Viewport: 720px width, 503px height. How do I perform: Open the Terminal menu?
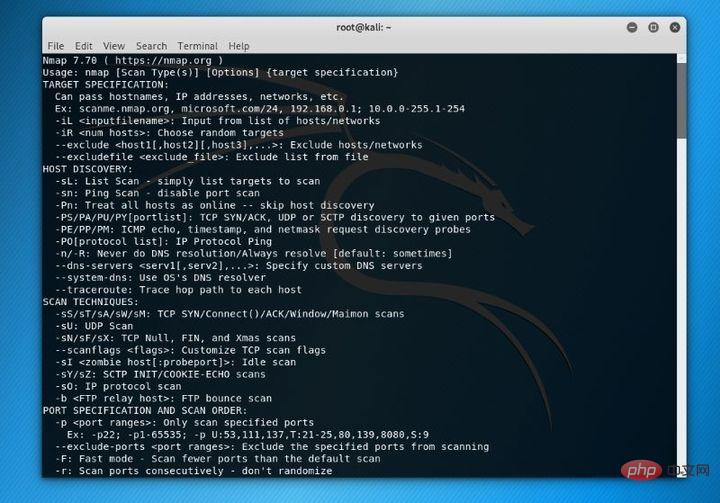(197, 46)
